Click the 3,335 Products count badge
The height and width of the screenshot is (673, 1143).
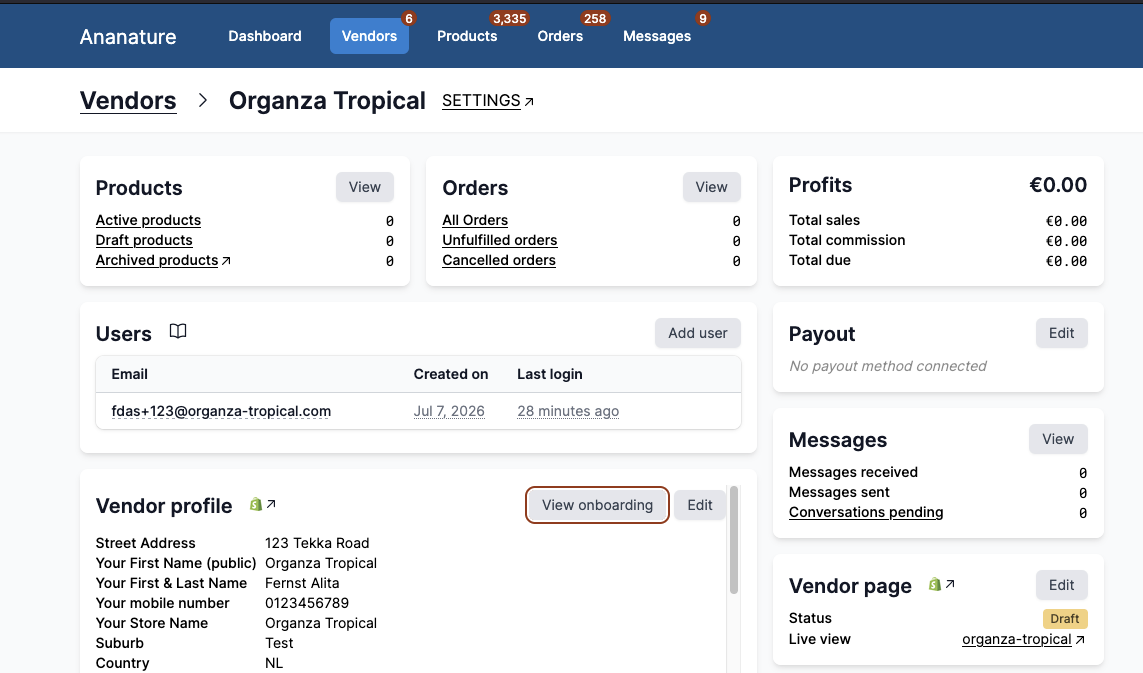tap(509, 18)
